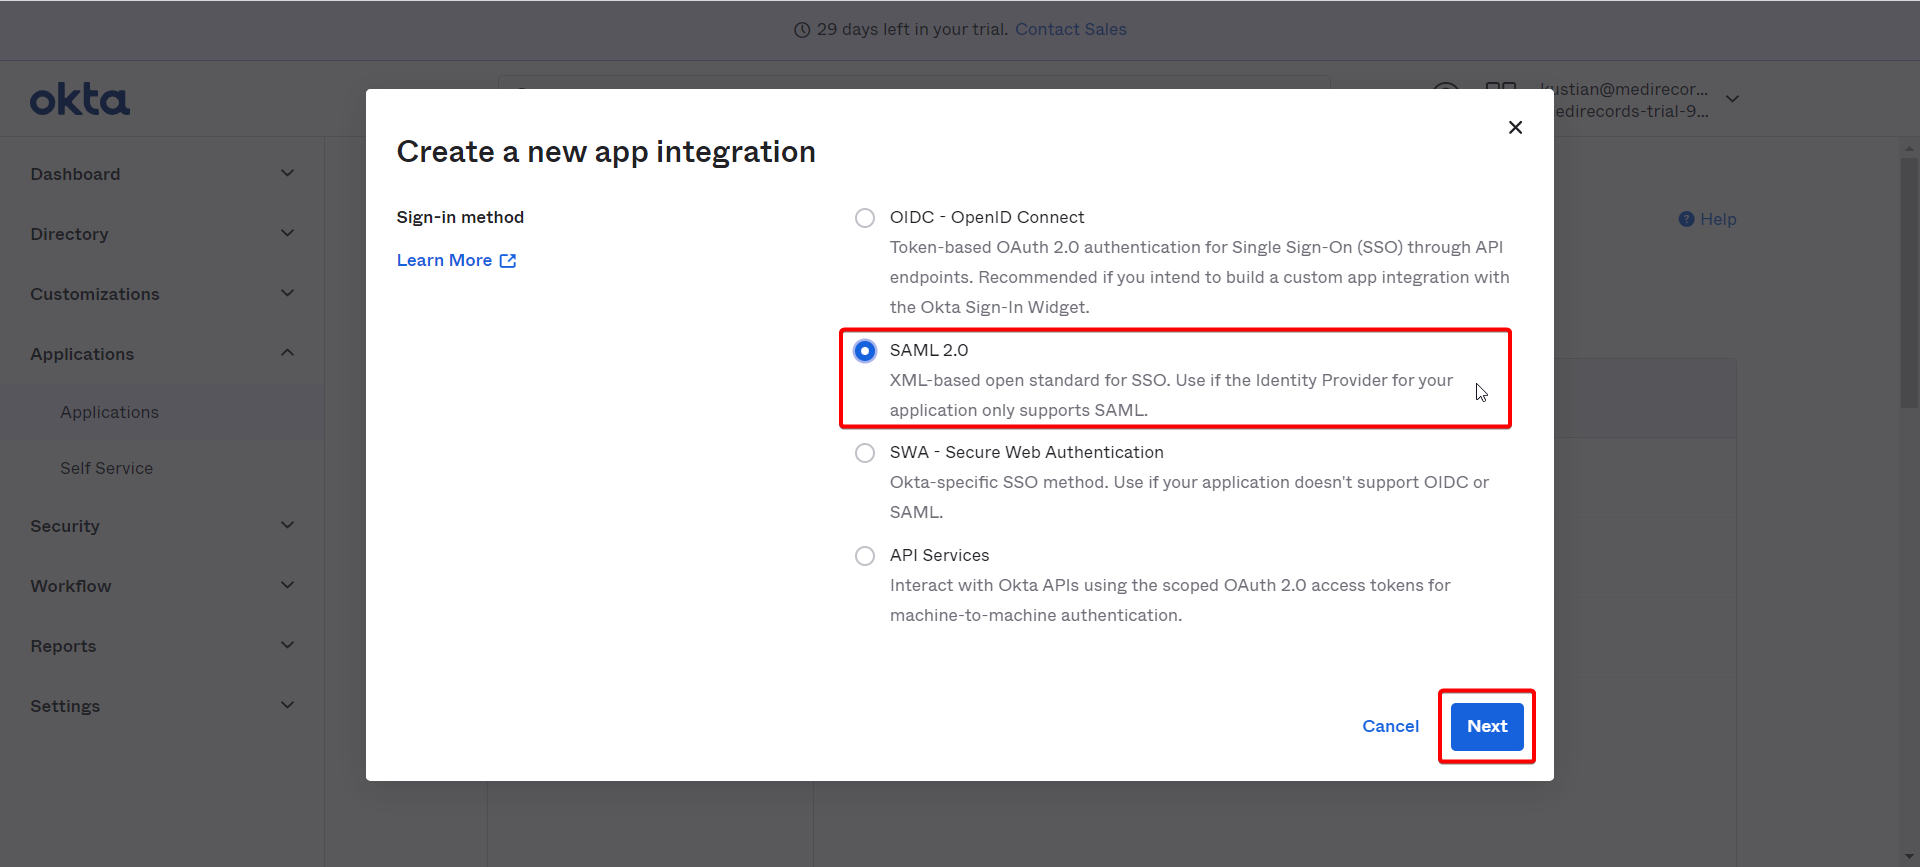Image resolution: width=1920 pixels, height=867 pixels.
Task: Open Workflow in the sidebar
Action: 71,586
